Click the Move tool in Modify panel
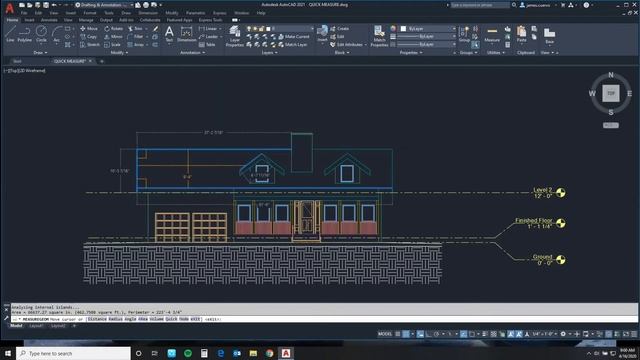 [x=89, y=29]
